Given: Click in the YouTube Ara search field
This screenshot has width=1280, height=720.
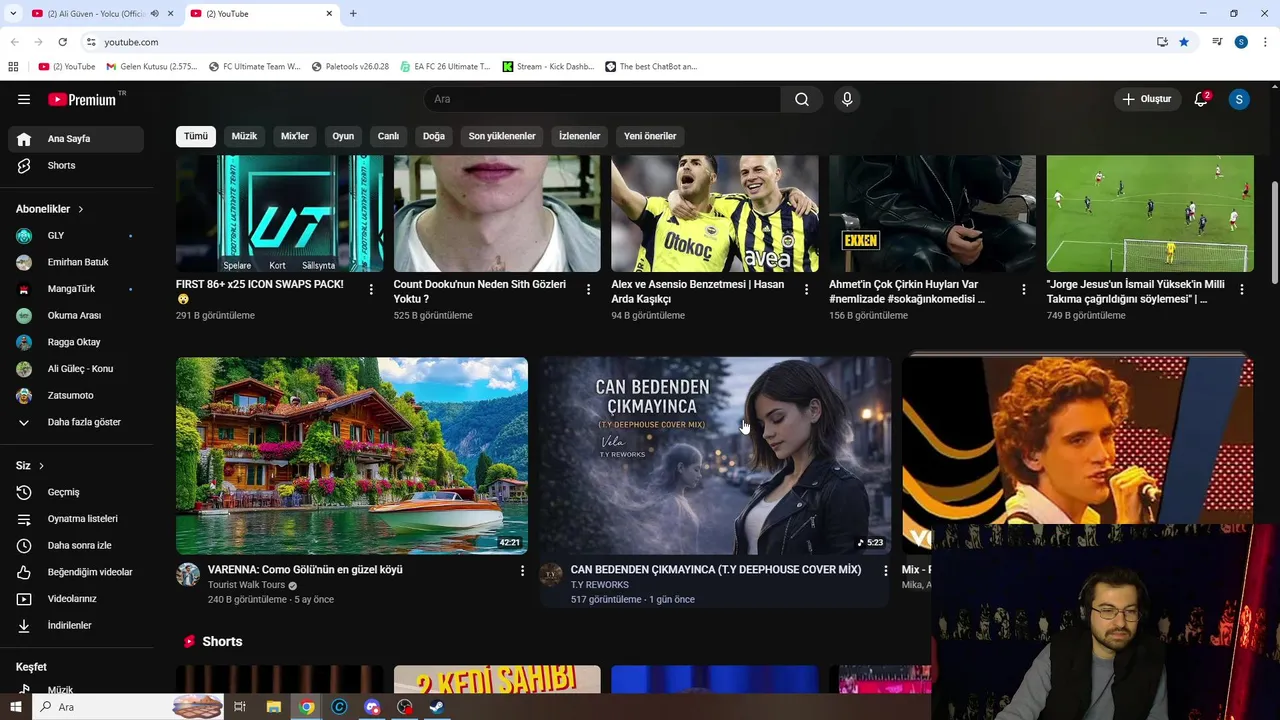Looking at the screenshot, I should (x=603, y=99).
